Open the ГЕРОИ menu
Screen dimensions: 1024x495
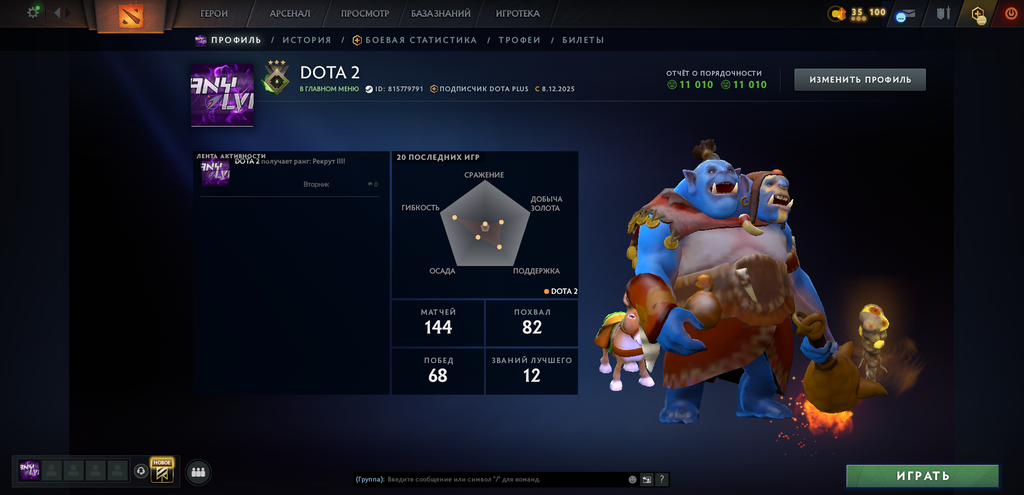214,13
